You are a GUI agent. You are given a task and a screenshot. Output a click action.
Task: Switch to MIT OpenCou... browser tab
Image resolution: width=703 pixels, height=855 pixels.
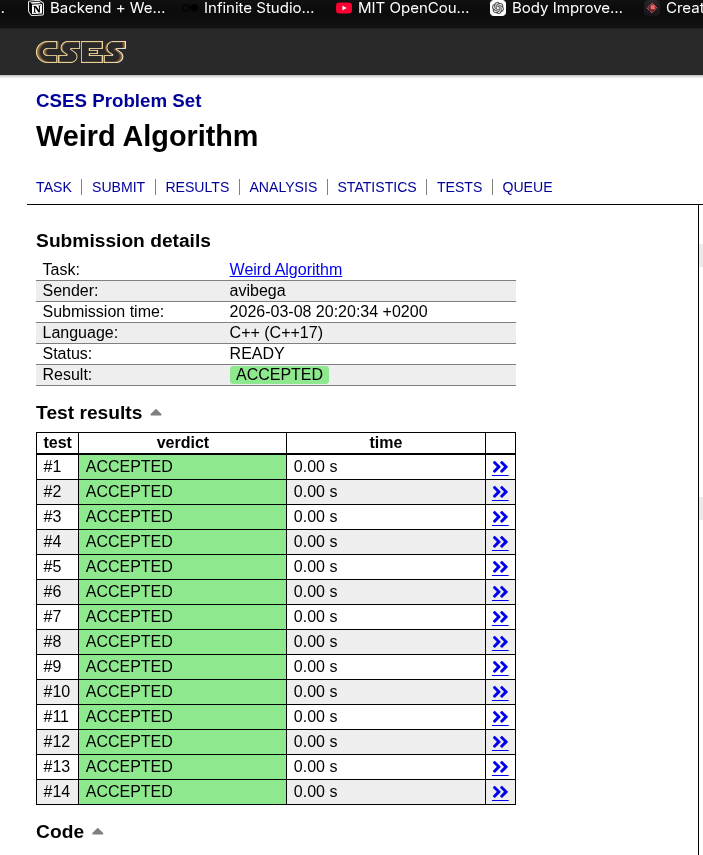[x=402, y=8]
